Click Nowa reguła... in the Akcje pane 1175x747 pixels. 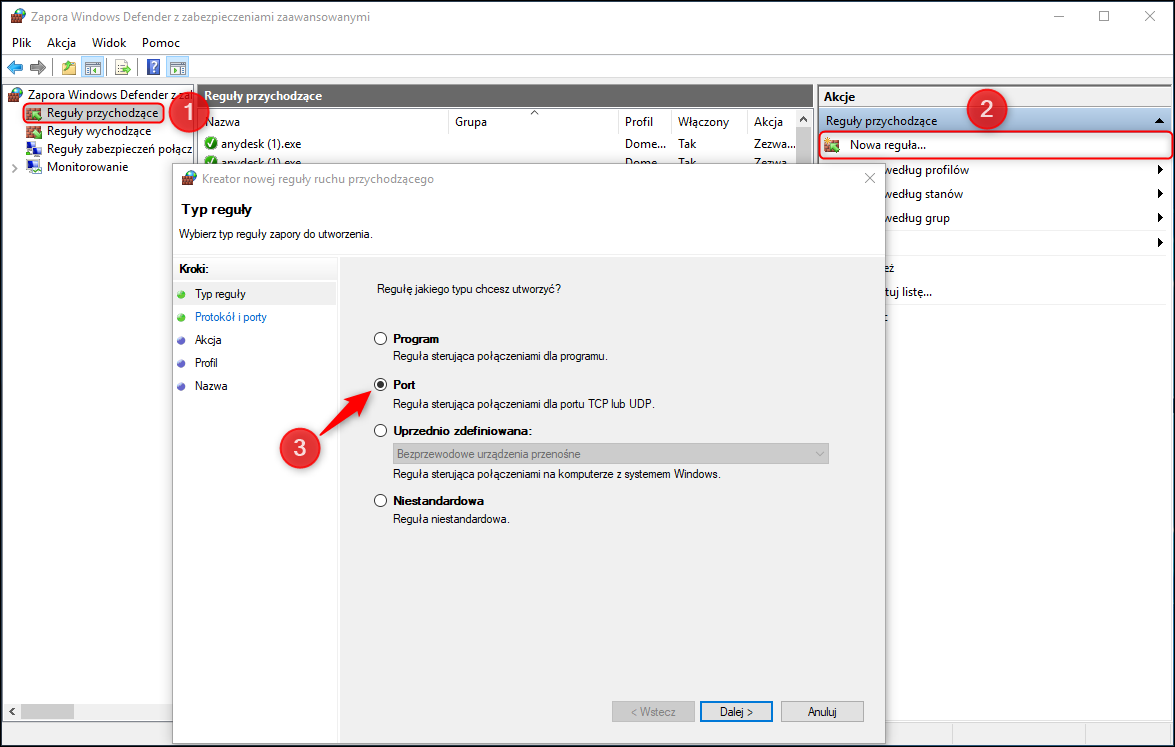click(888, 145)
